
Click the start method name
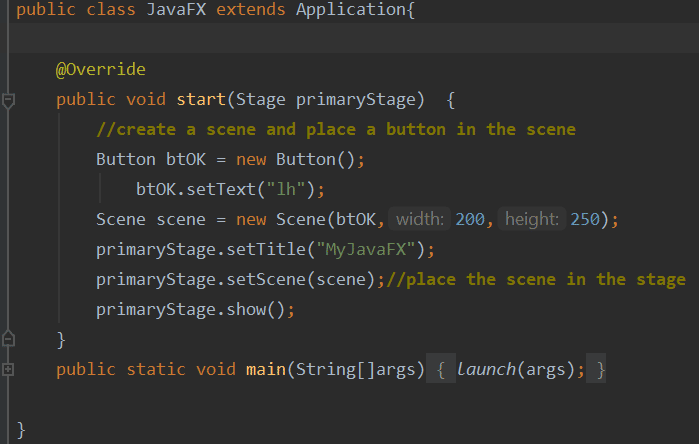(x=201, y=99)
